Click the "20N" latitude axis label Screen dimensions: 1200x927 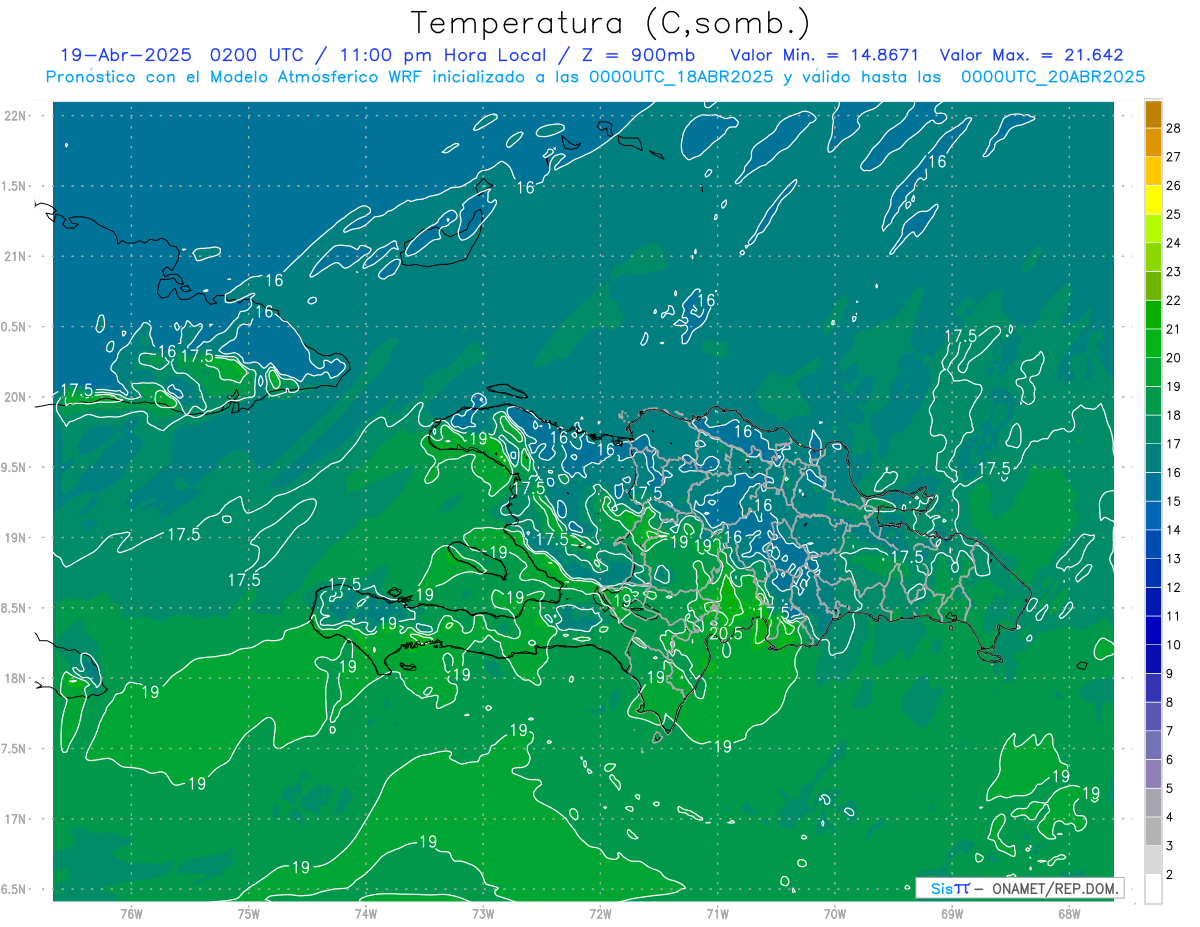[17, 397]
